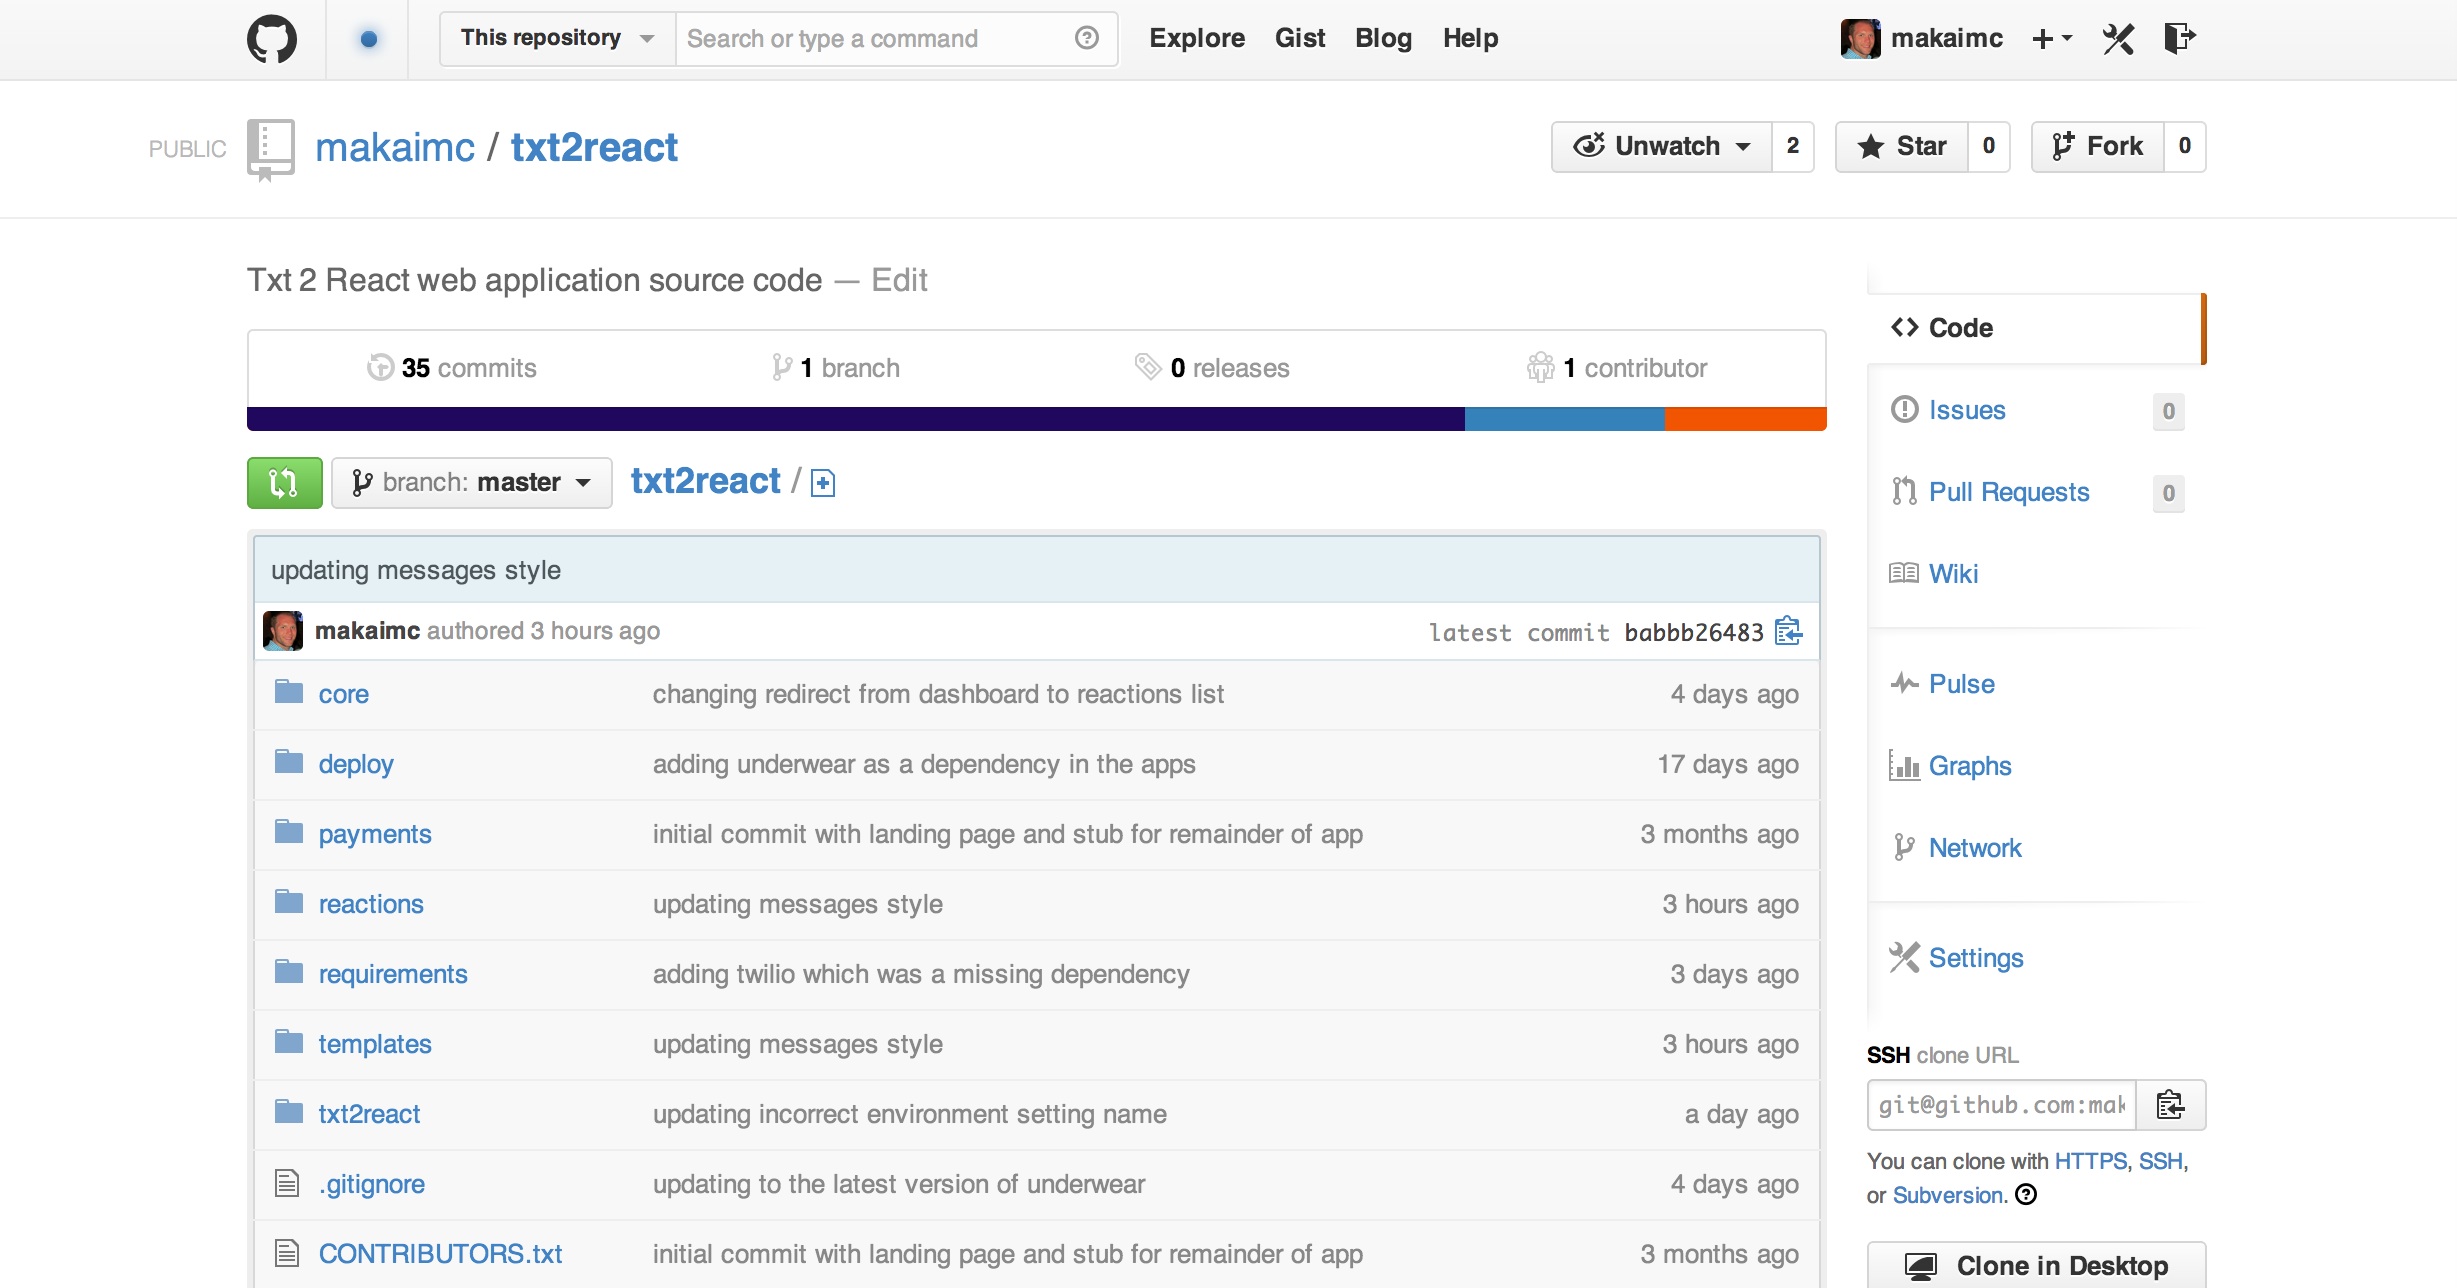Image resolution: width=2457 pixels, height=1288 pixels.
Task: Click the watchers count 2
Action: (1792, 146)
